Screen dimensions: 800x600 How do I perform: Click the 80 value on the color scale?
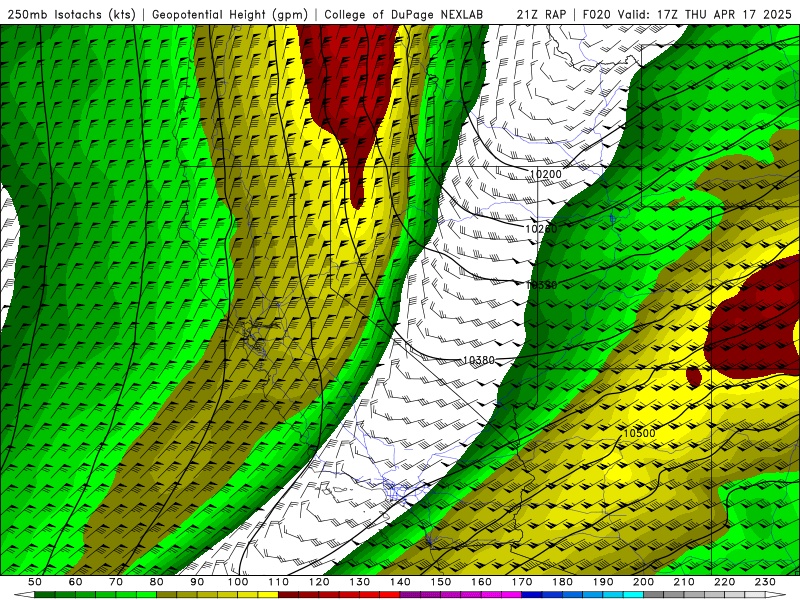click(x=157, y=582)
